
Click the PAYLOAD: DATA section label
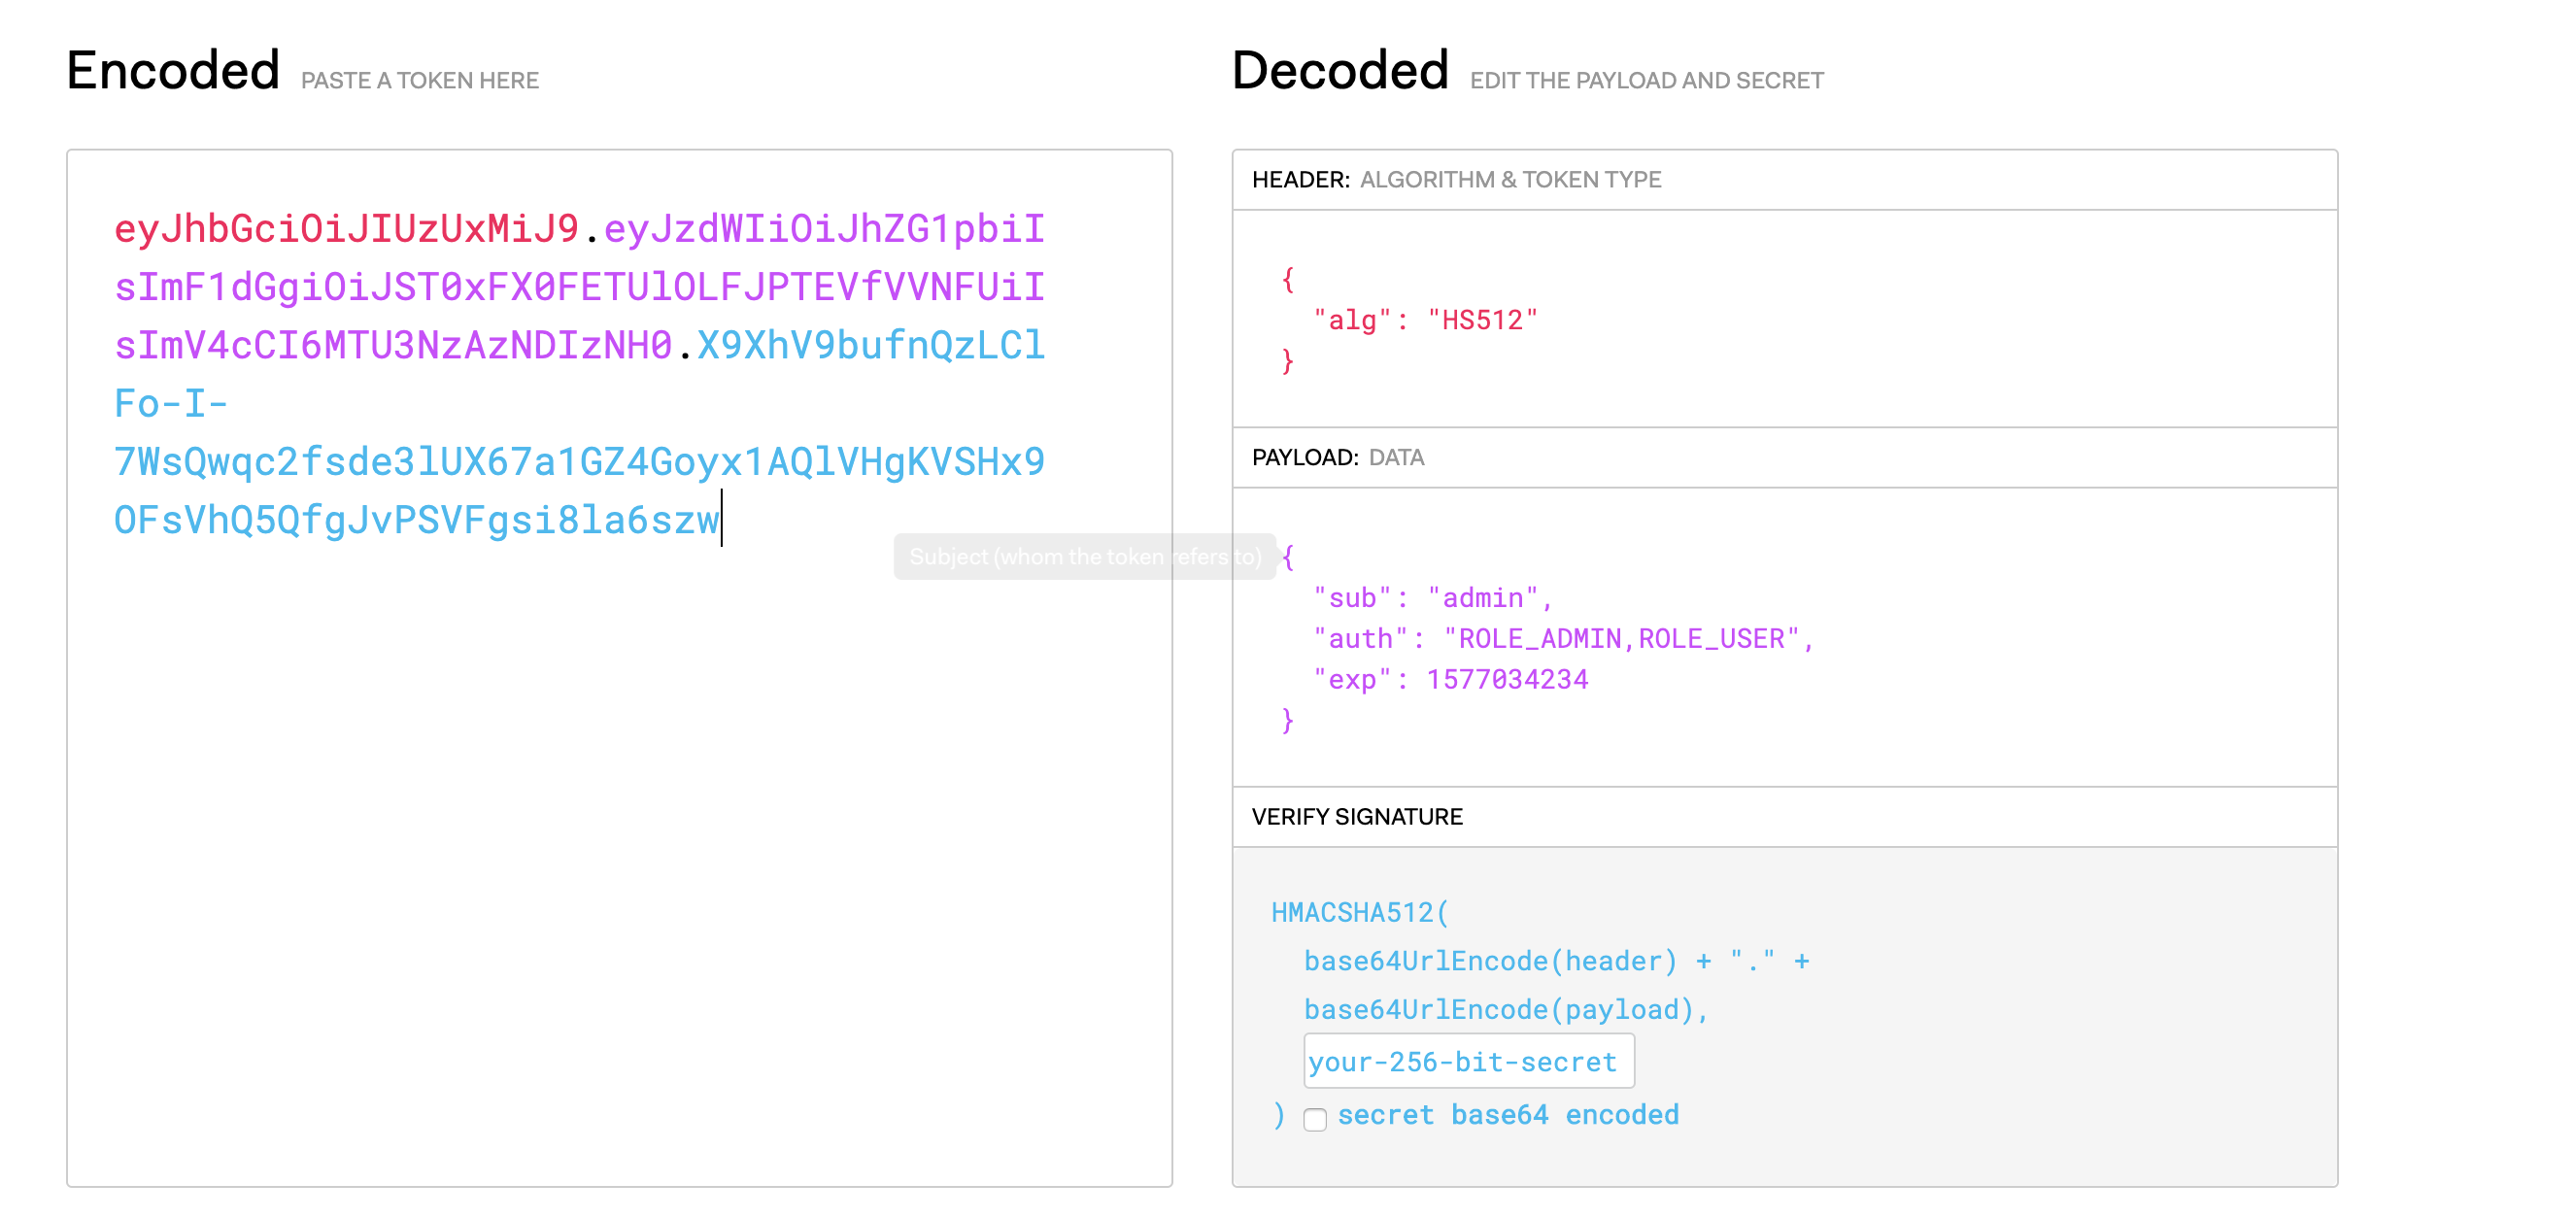[1338, 458]
